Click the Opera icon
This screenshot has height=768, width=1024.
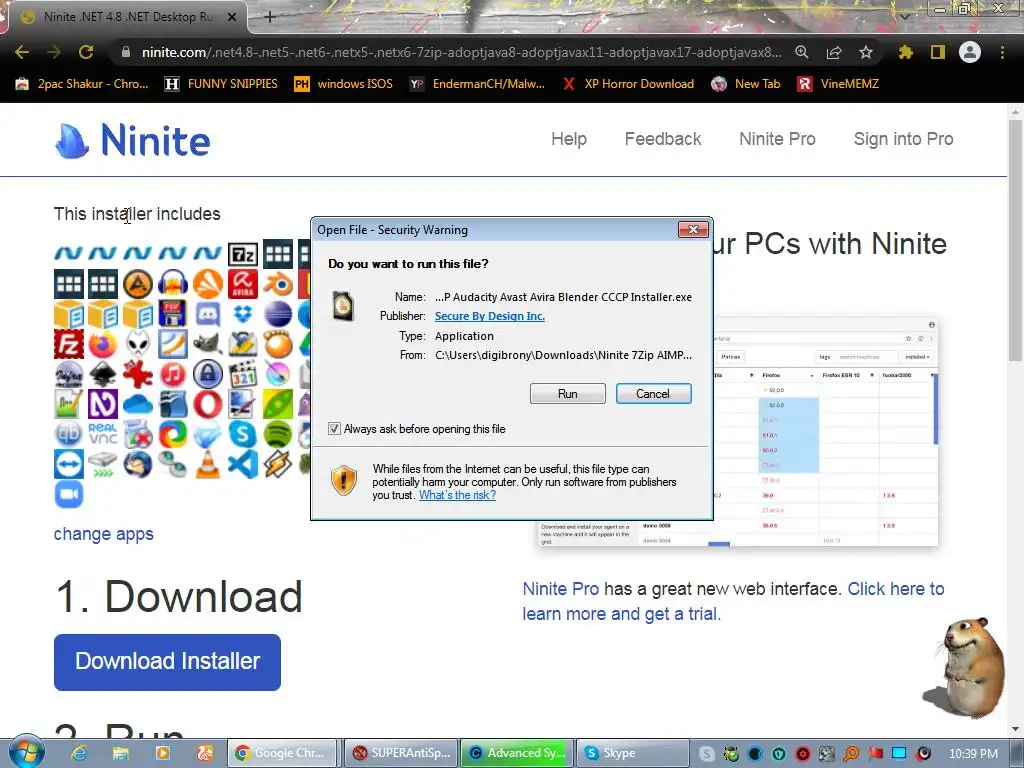point(208,404)
